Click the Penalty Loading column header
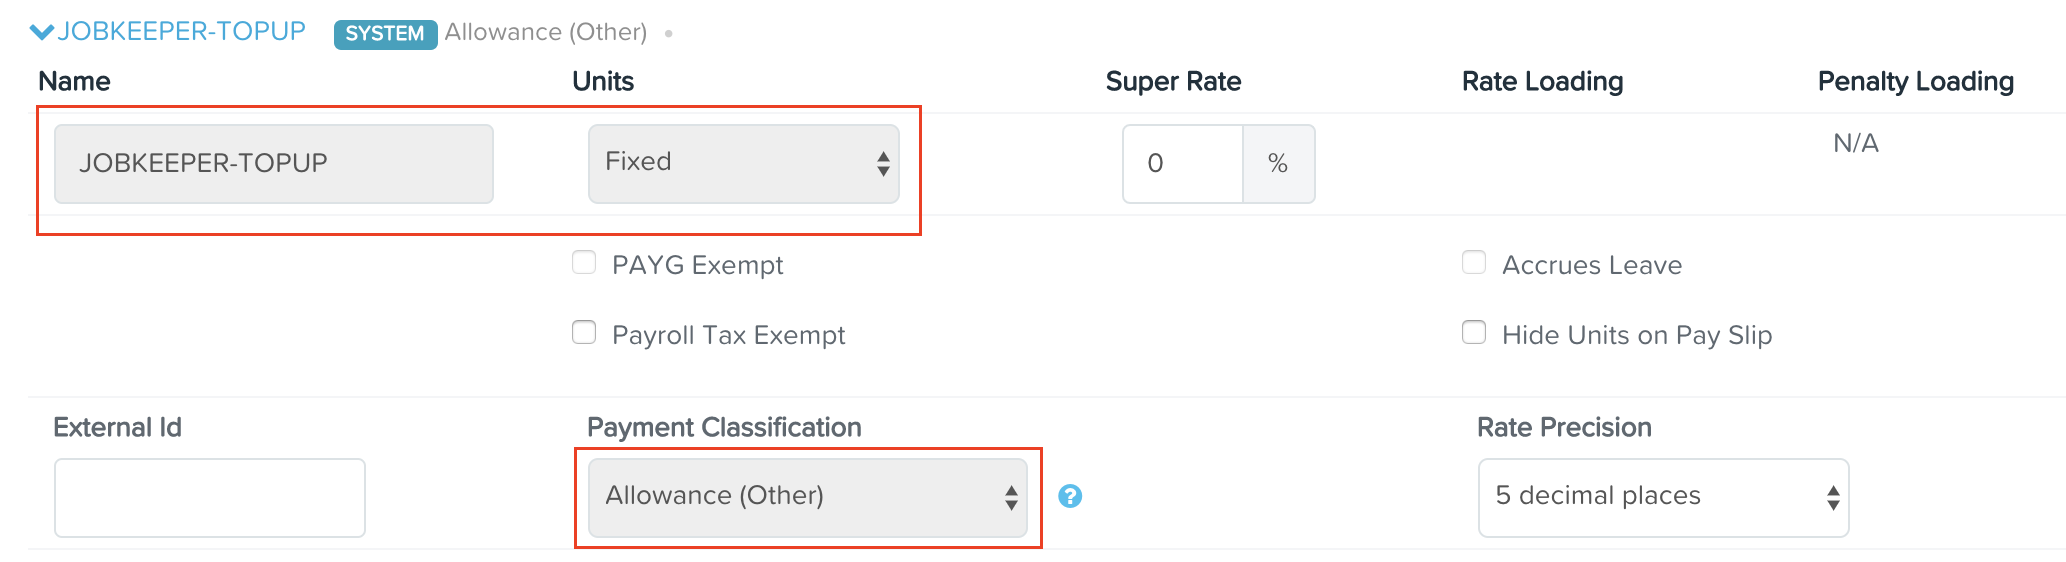Image resolution: width=2066 pixels, height=562 pixels. pos(1916,82)
